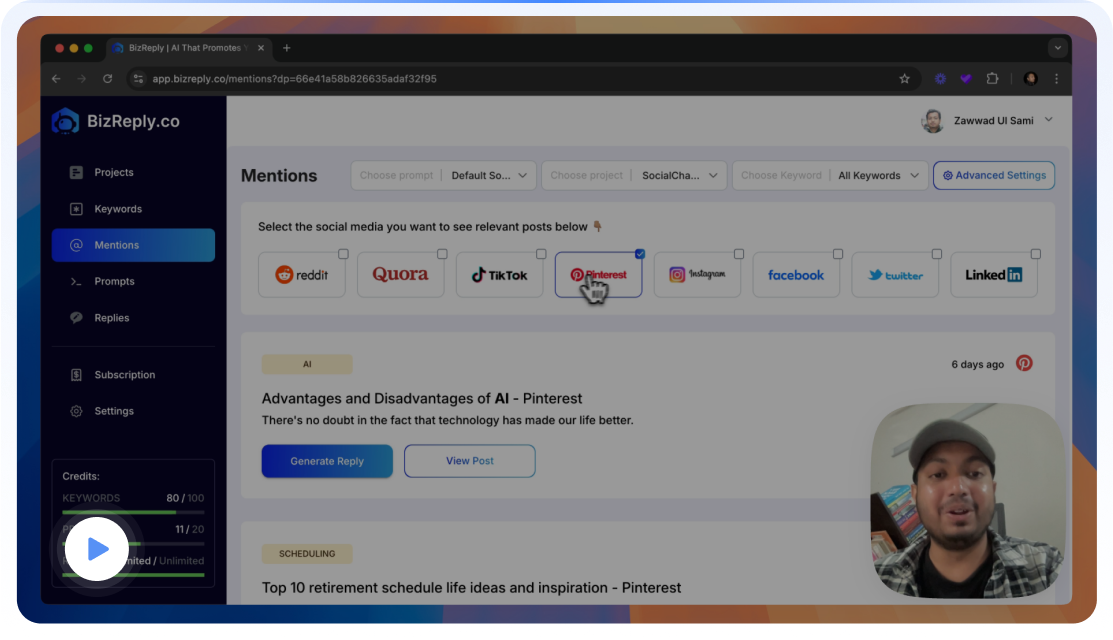Click the KEYWORDS credits progress bar

pos(133,512)
